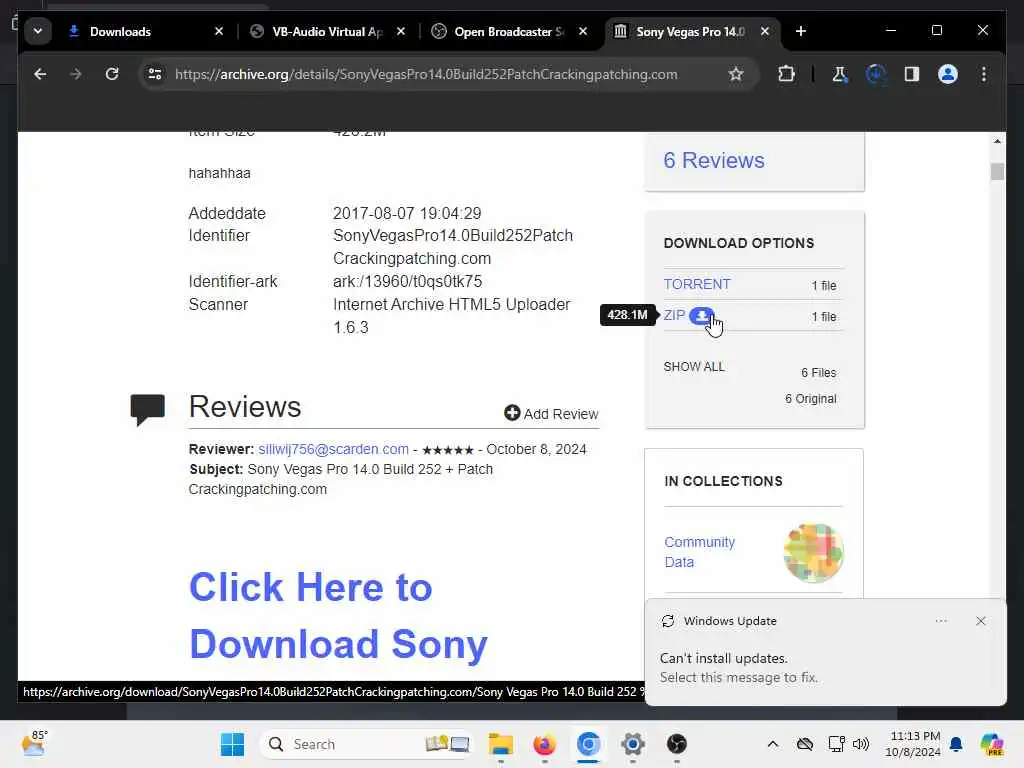Select the Sony Vegas Pro 14.0 tab
Image resolution: width=1024 pixels, height=768 pixels.
point(690,31)
